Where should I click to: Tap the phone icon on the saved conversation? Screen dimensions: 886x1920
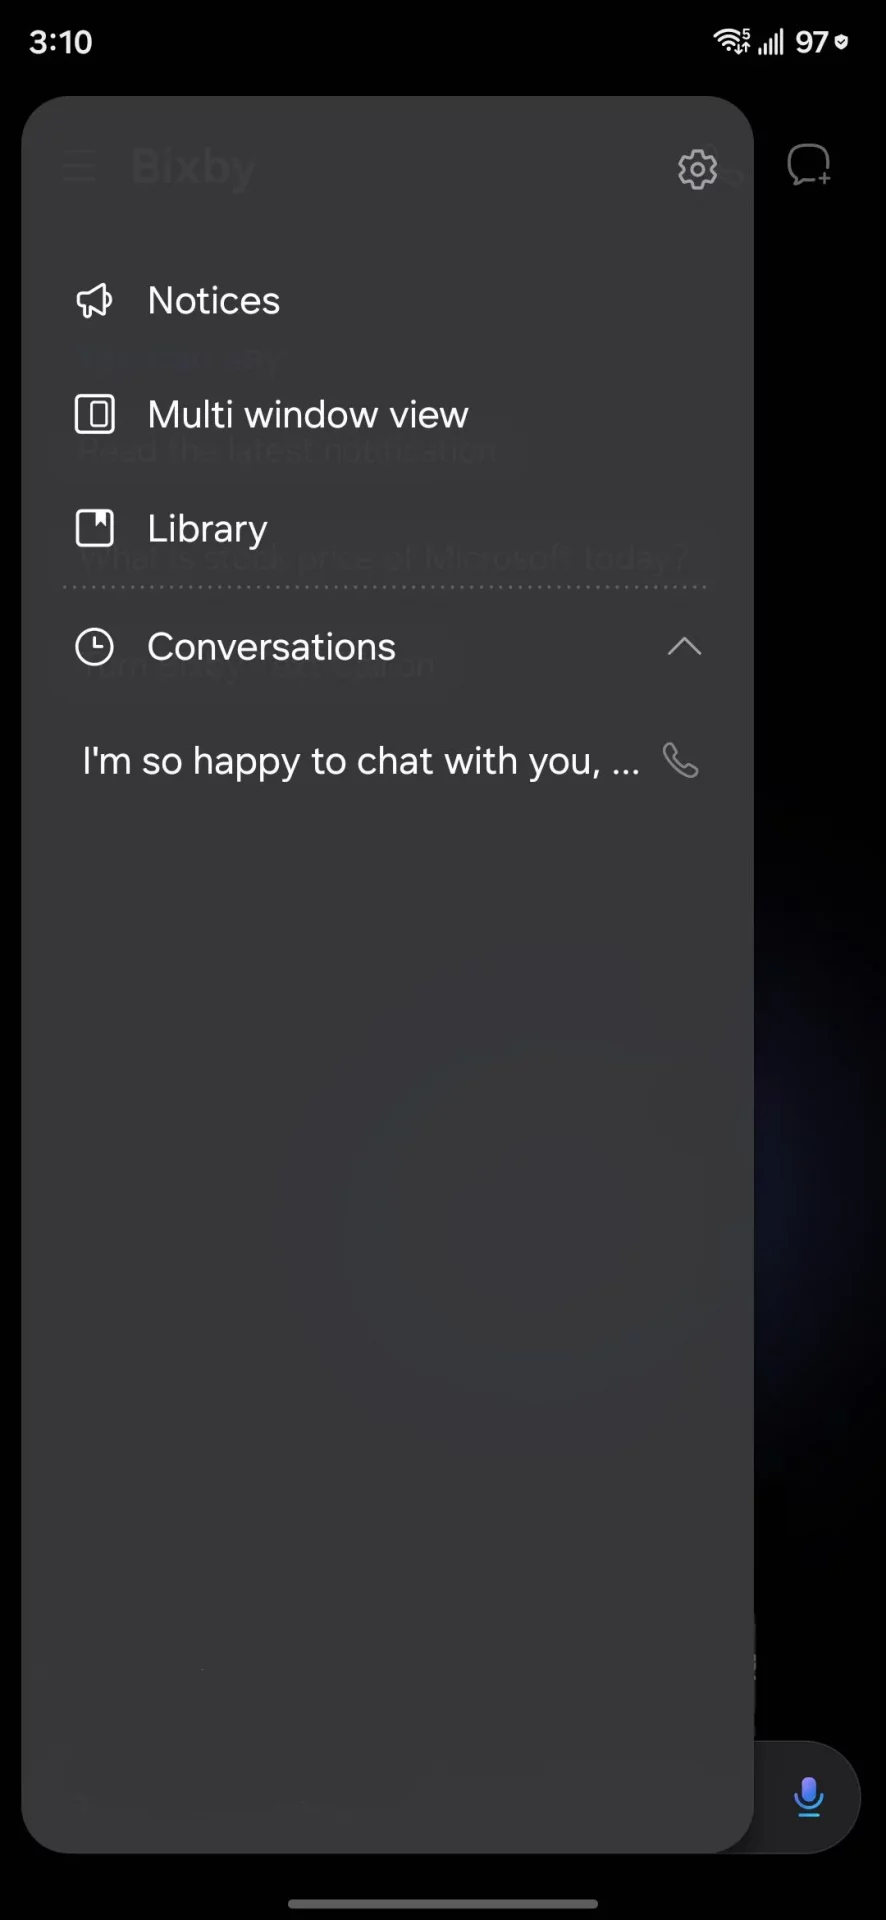pos(681,761)
